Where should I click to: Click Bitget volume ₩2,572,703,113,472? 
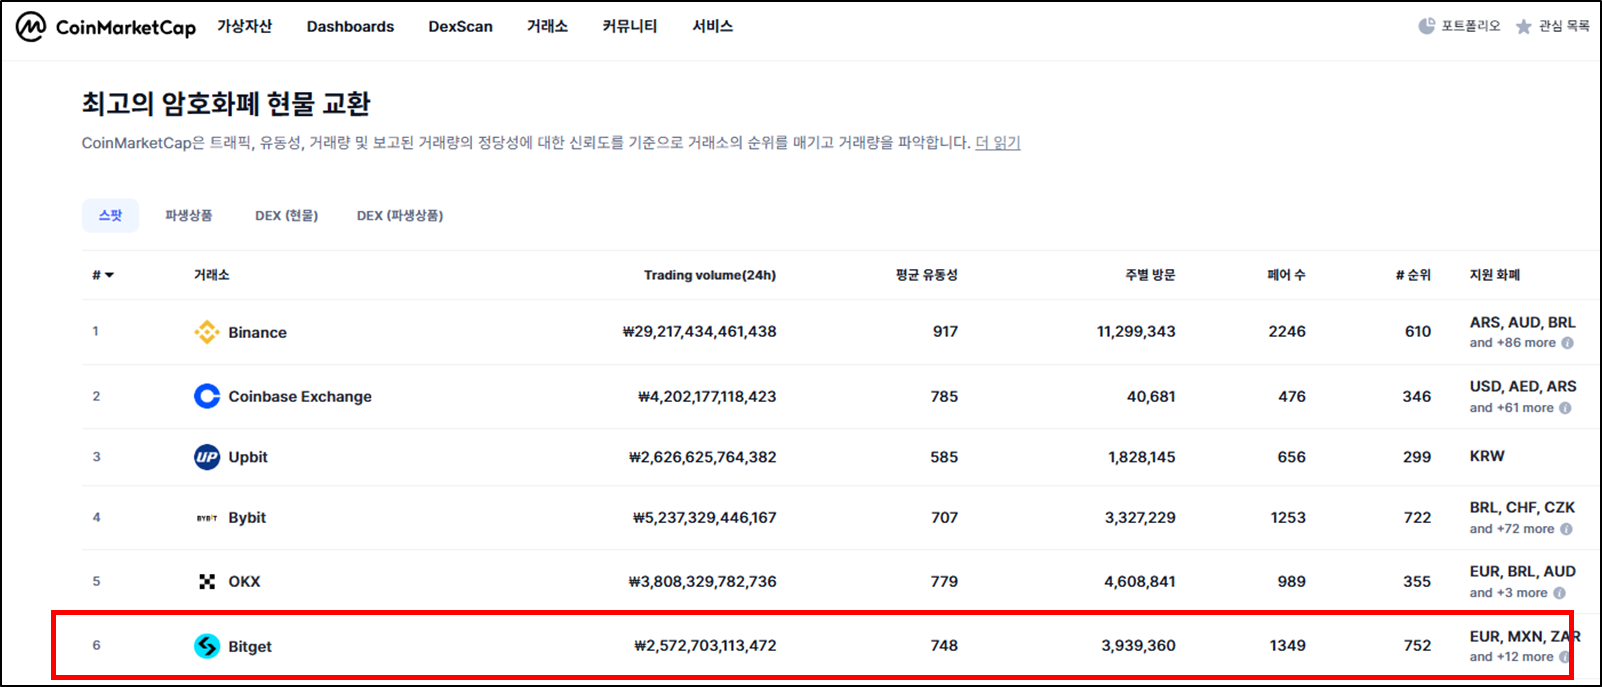click(x=706, y=646)
